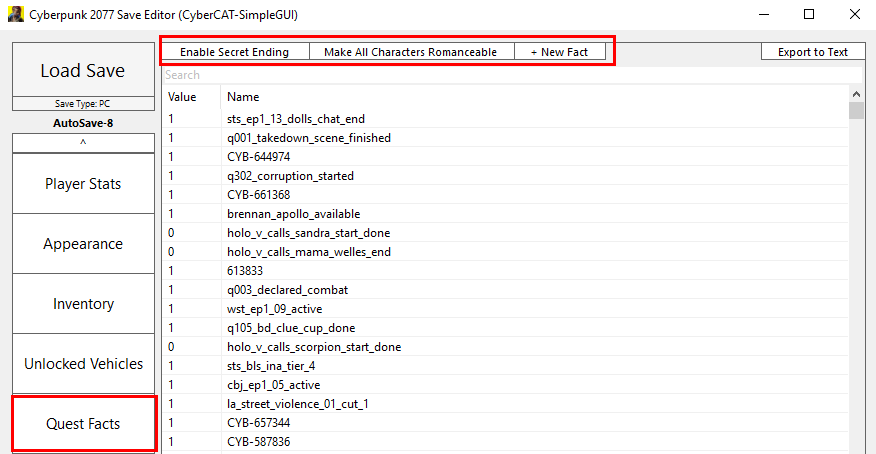This screenshot has height=454, width=876.
Task: Sort list by Name column header
Action: (x=243, y=97)
